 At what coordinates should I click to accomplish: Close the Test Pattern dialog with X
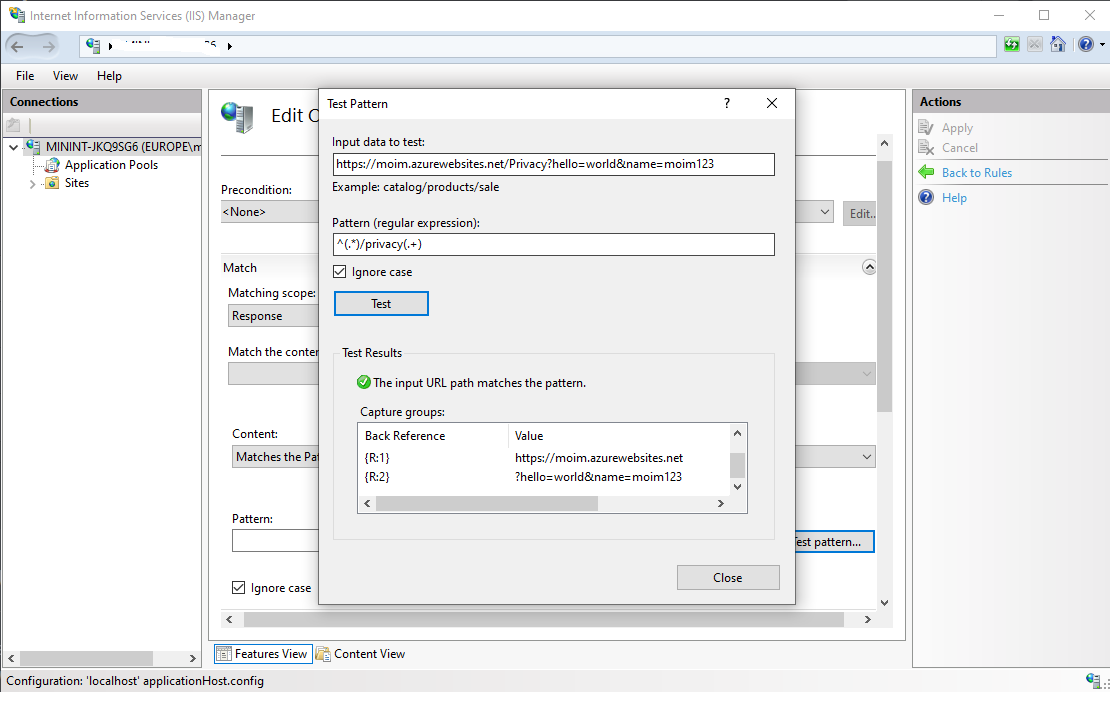point(771,103)
